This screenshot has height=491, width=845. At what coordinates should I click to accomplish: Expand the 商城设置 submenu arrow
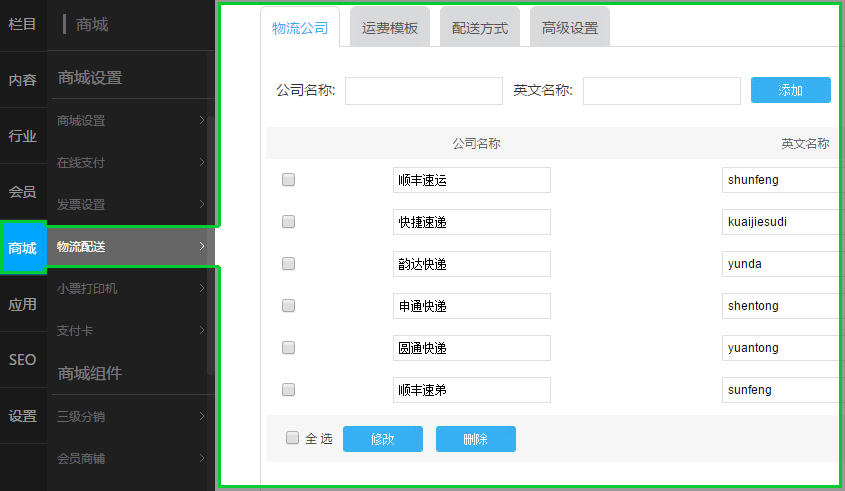pos(202,121)
